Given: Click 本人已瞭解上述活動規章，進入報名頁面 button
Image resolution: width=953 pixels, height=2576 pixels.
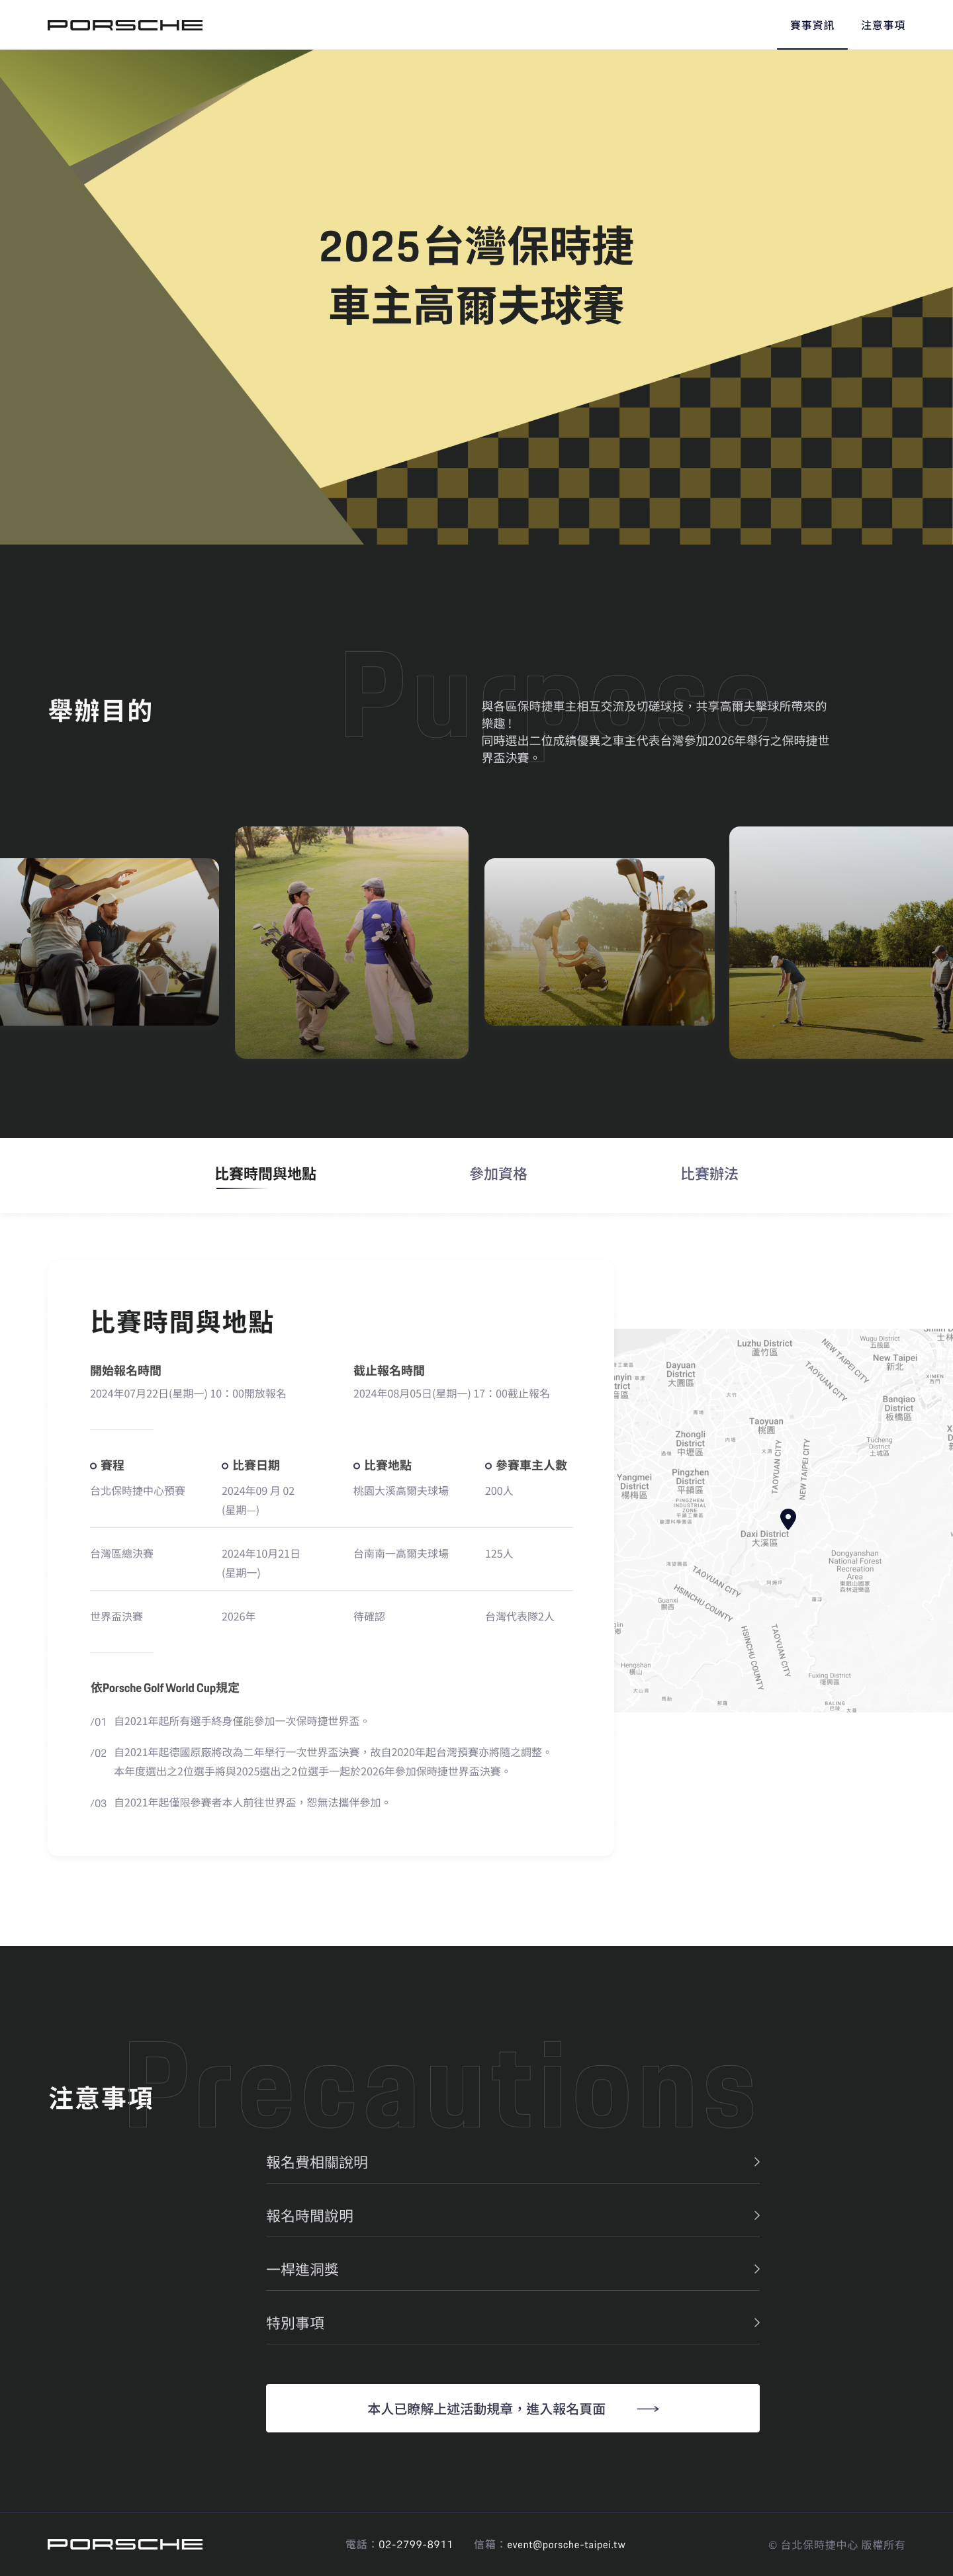Looking at the screenshot, I should click(x=513, y=2408).
